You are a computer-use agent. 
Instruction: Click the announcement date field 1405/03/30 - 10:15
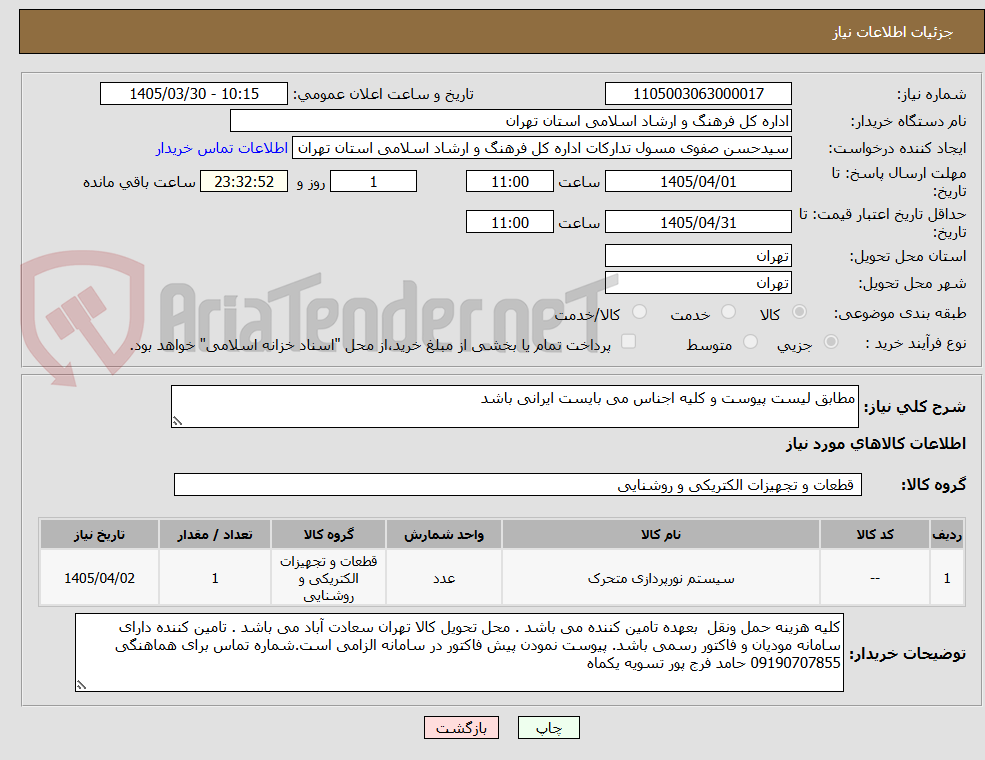tap(193, 94)
